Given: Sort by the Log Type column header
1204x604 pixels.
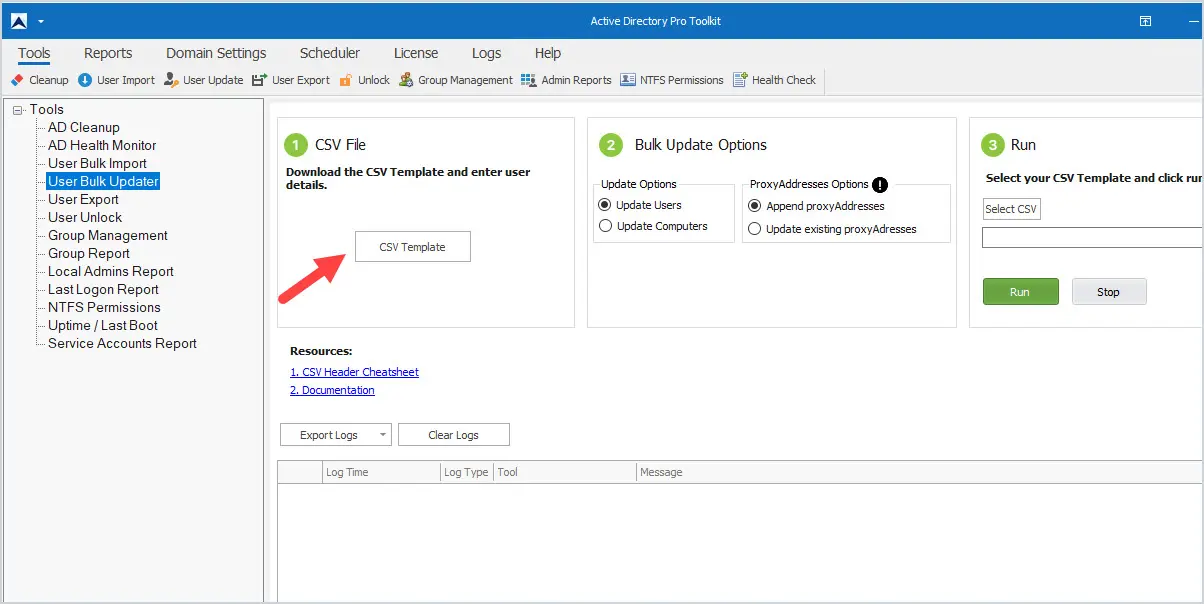Looking at the screenshot, I should 466,472.
